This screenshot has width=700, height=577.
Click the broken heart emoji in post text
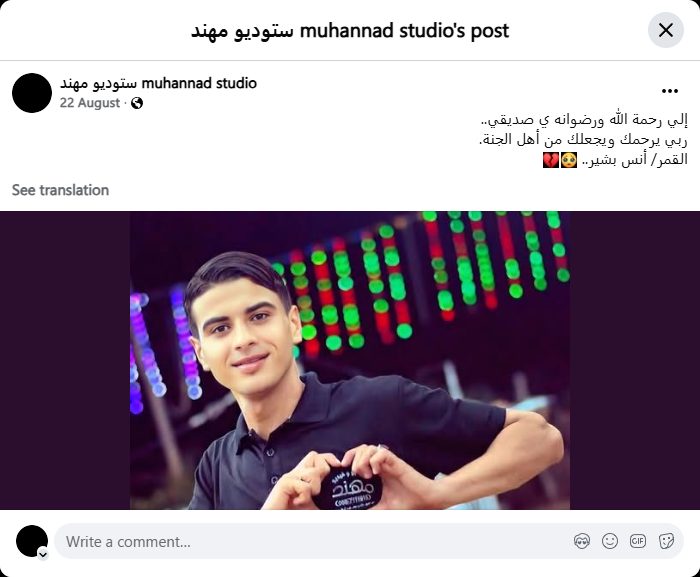tap(551, 160)
